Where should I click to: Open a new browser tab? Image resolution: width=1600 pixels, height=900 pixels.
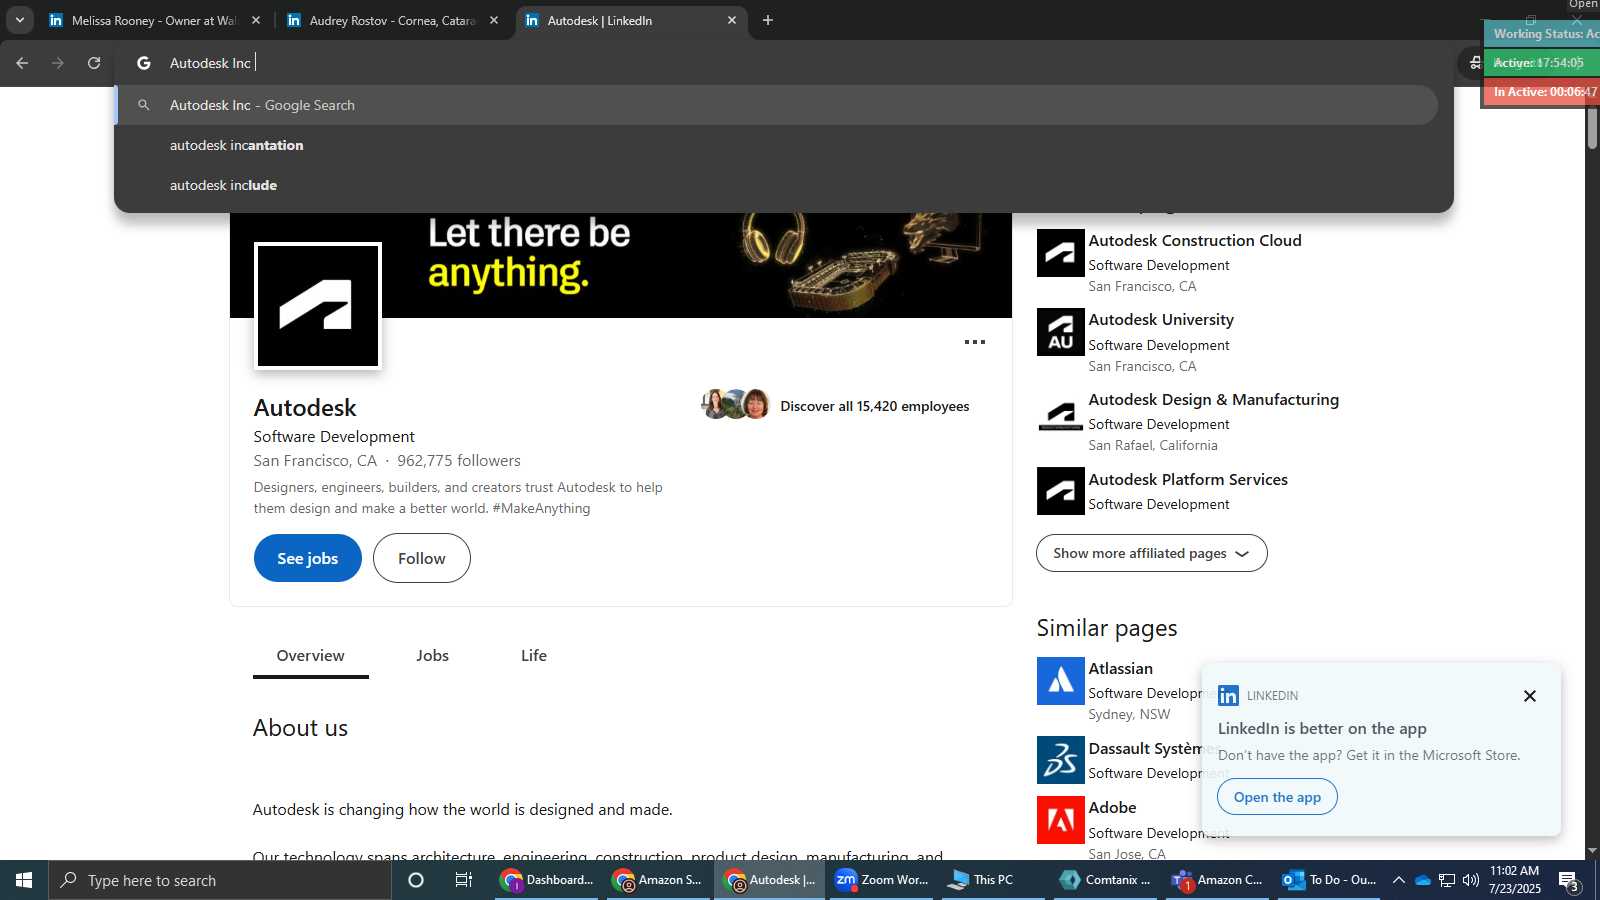tap(768, 20)
